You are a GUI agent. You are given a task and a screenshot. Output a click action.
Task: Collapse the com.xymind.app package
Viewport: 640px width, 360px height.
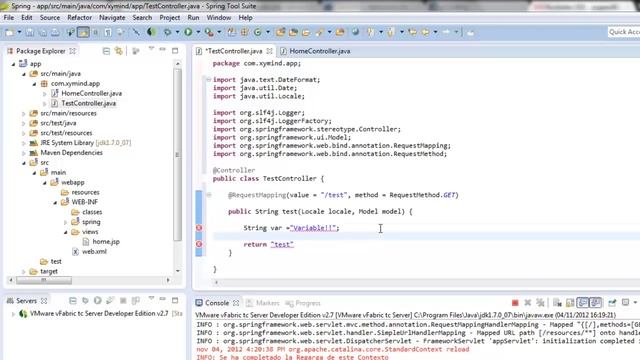click(34, 84)
